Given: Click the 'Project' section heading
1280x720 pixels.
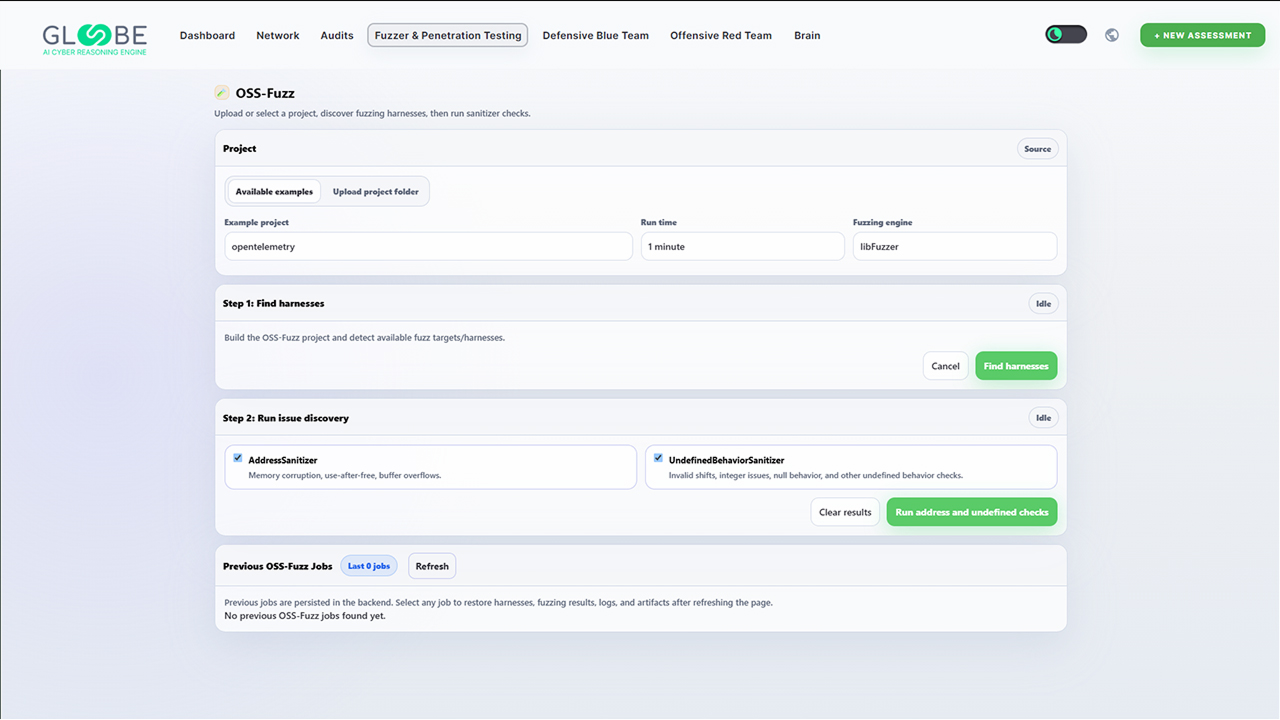Looking at the screenshot, I should pos(240,149).
